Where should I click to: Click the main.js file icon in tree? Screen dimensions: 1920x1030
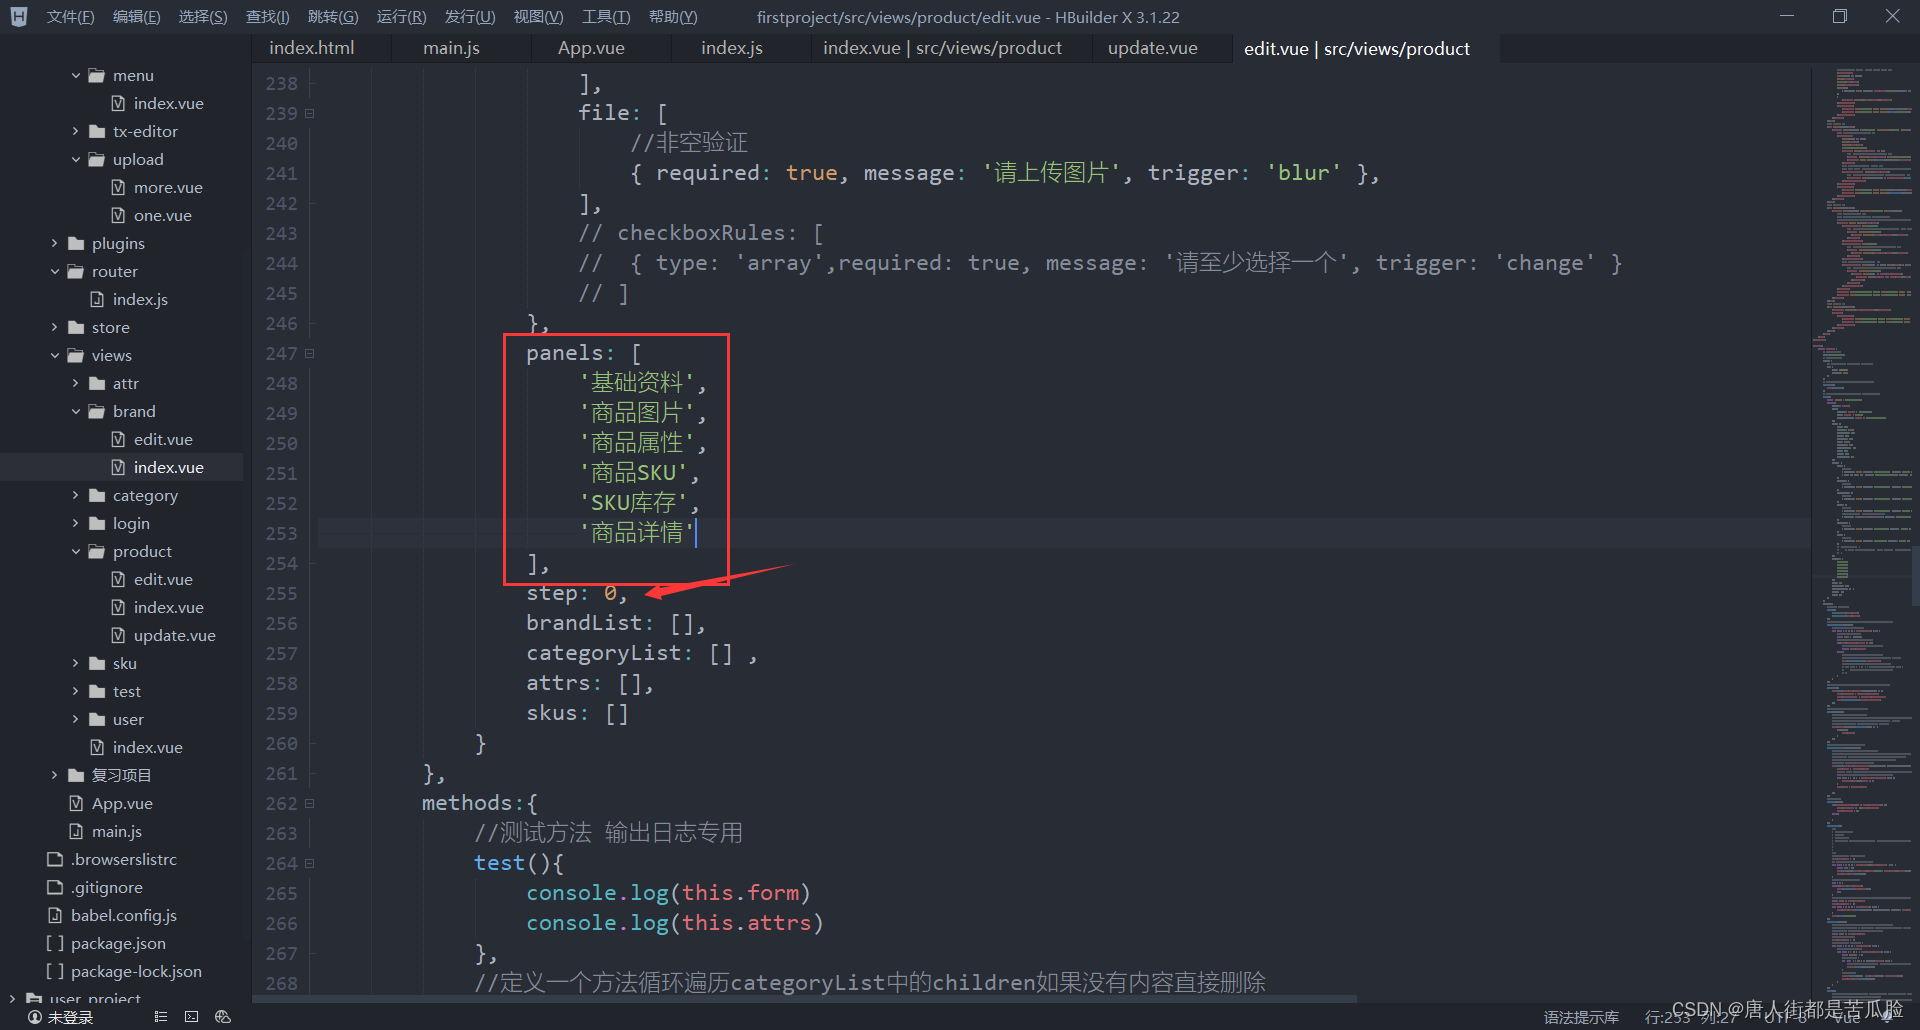pos(76,831)
